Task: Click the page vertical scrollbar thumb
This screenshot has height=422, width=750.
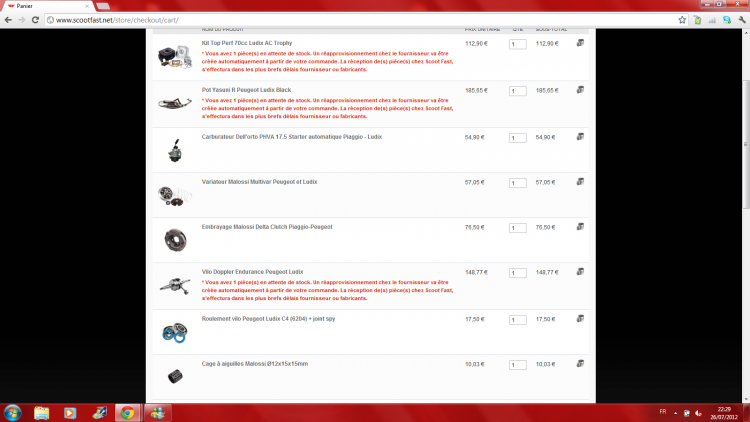Action: (746, 144)
